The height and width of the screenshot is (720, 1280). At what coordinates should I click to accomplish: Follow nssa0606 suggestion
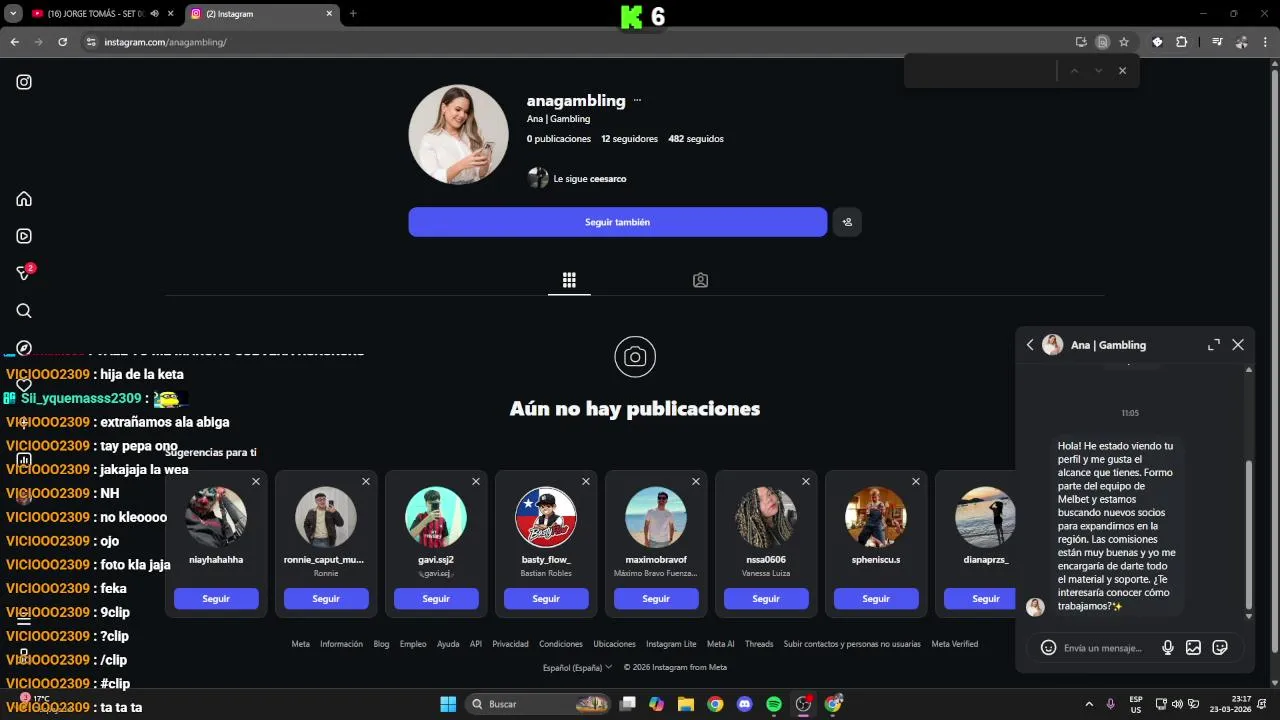[x=766, y=598]
